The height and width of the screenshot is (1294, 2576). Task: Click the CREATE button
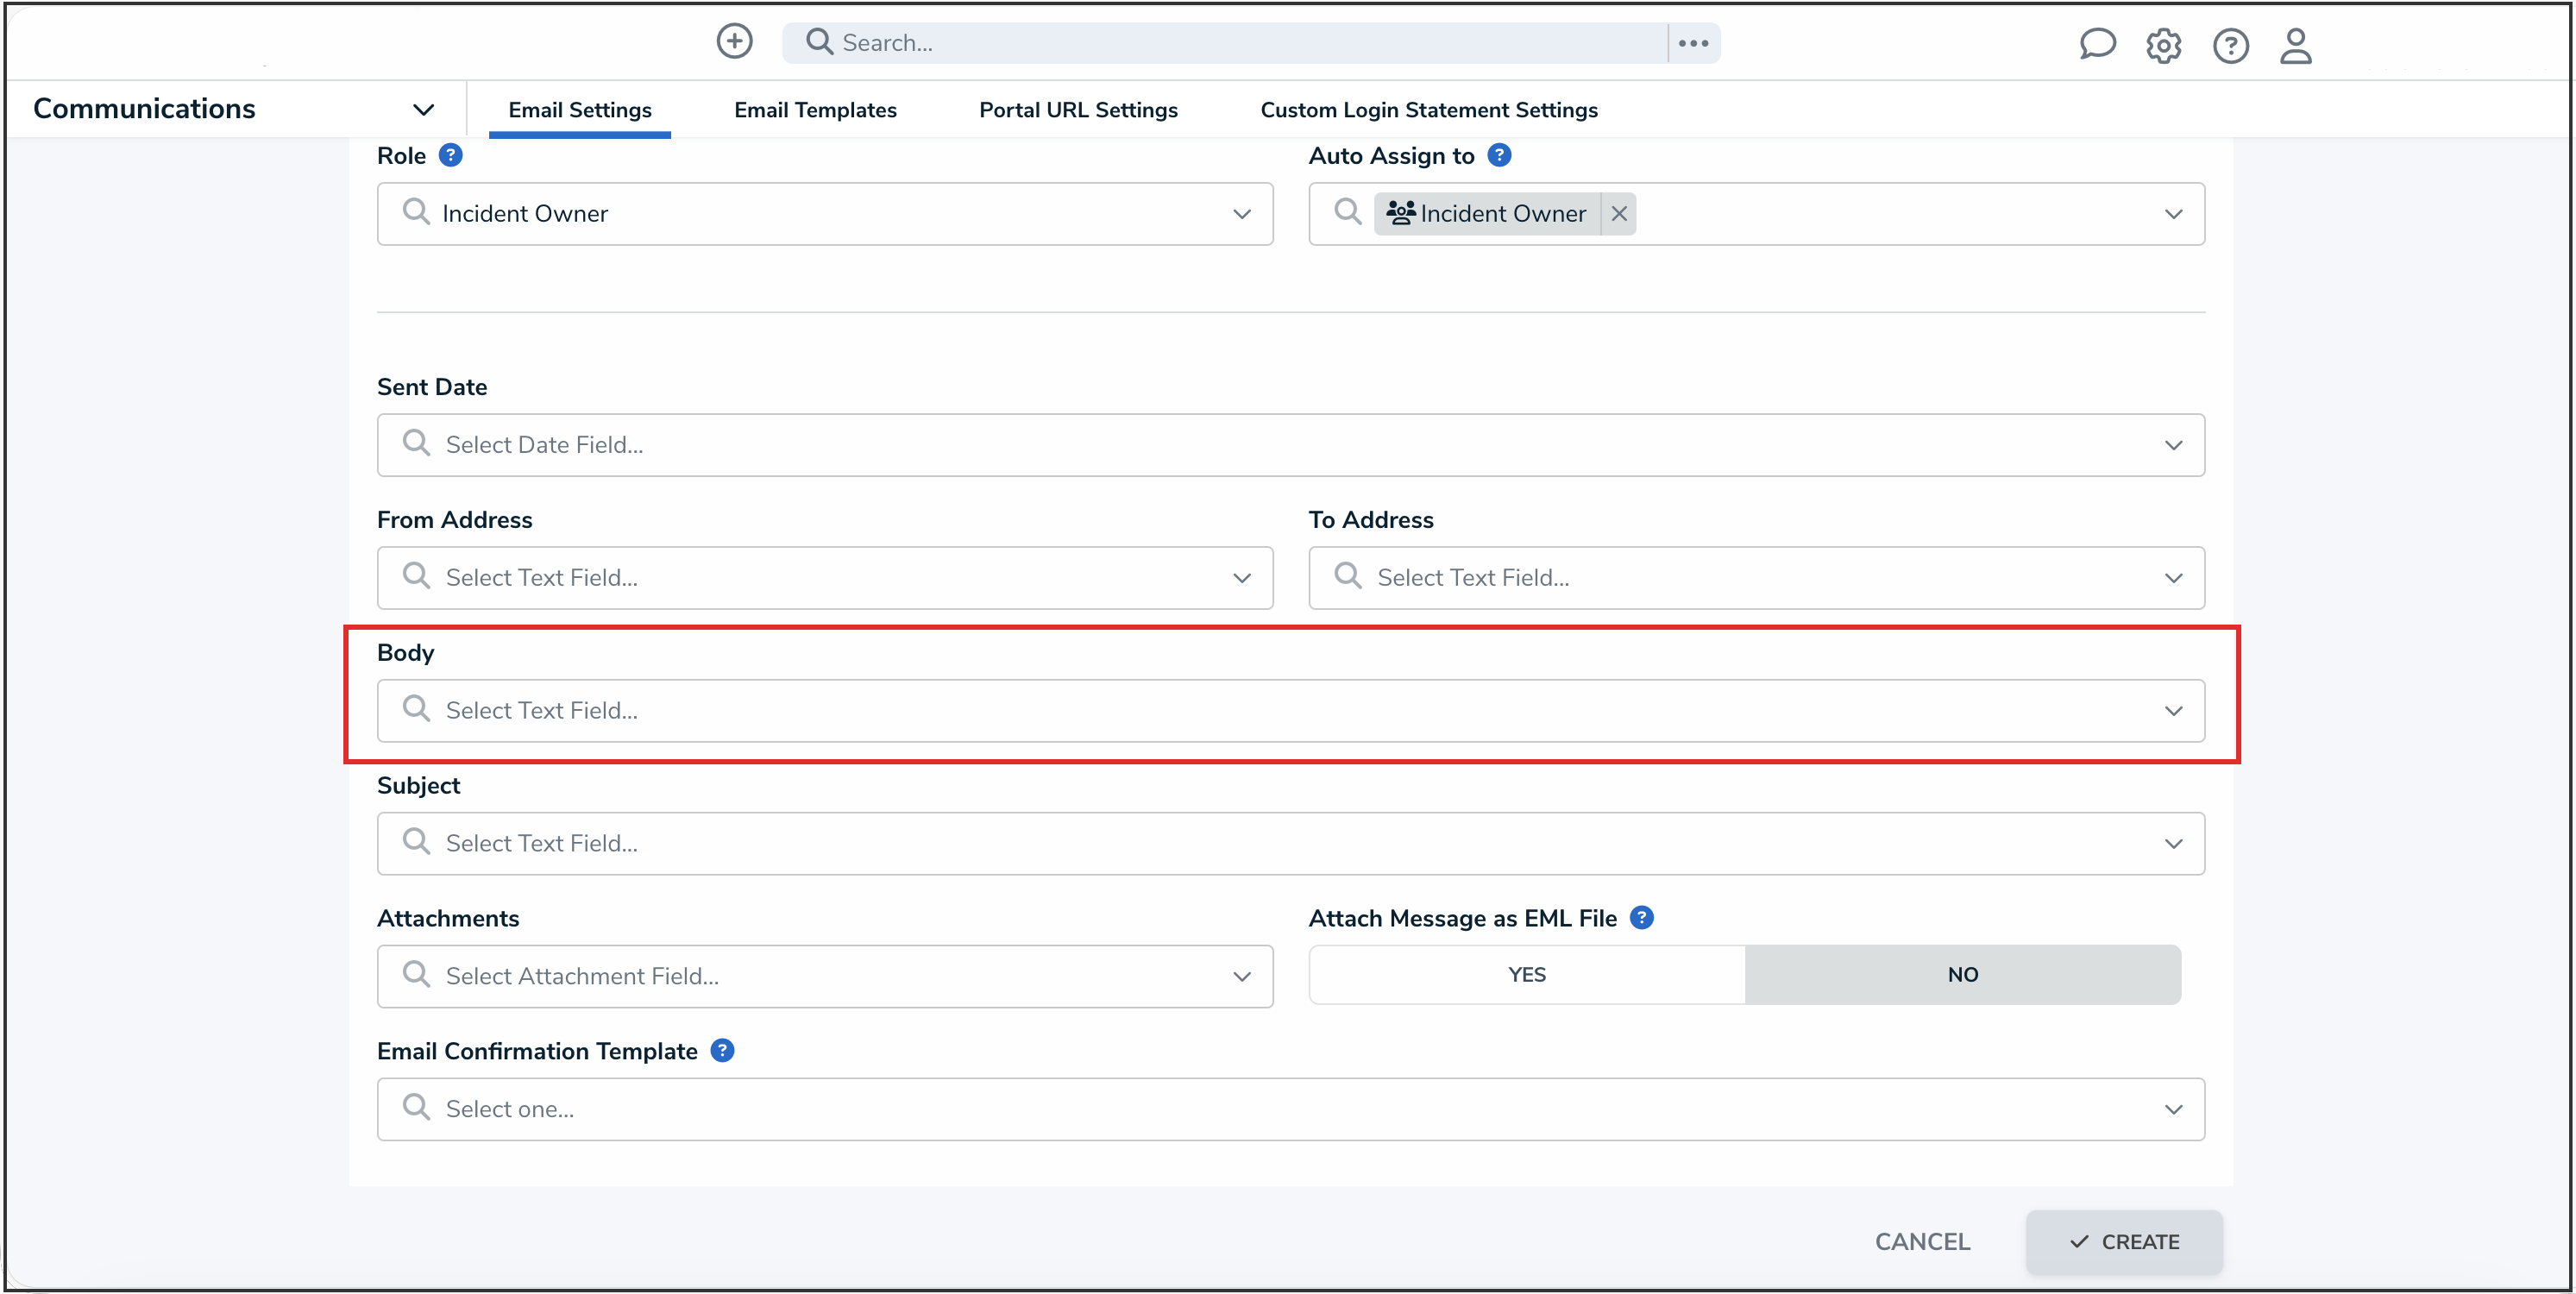click(2124, 1242)
